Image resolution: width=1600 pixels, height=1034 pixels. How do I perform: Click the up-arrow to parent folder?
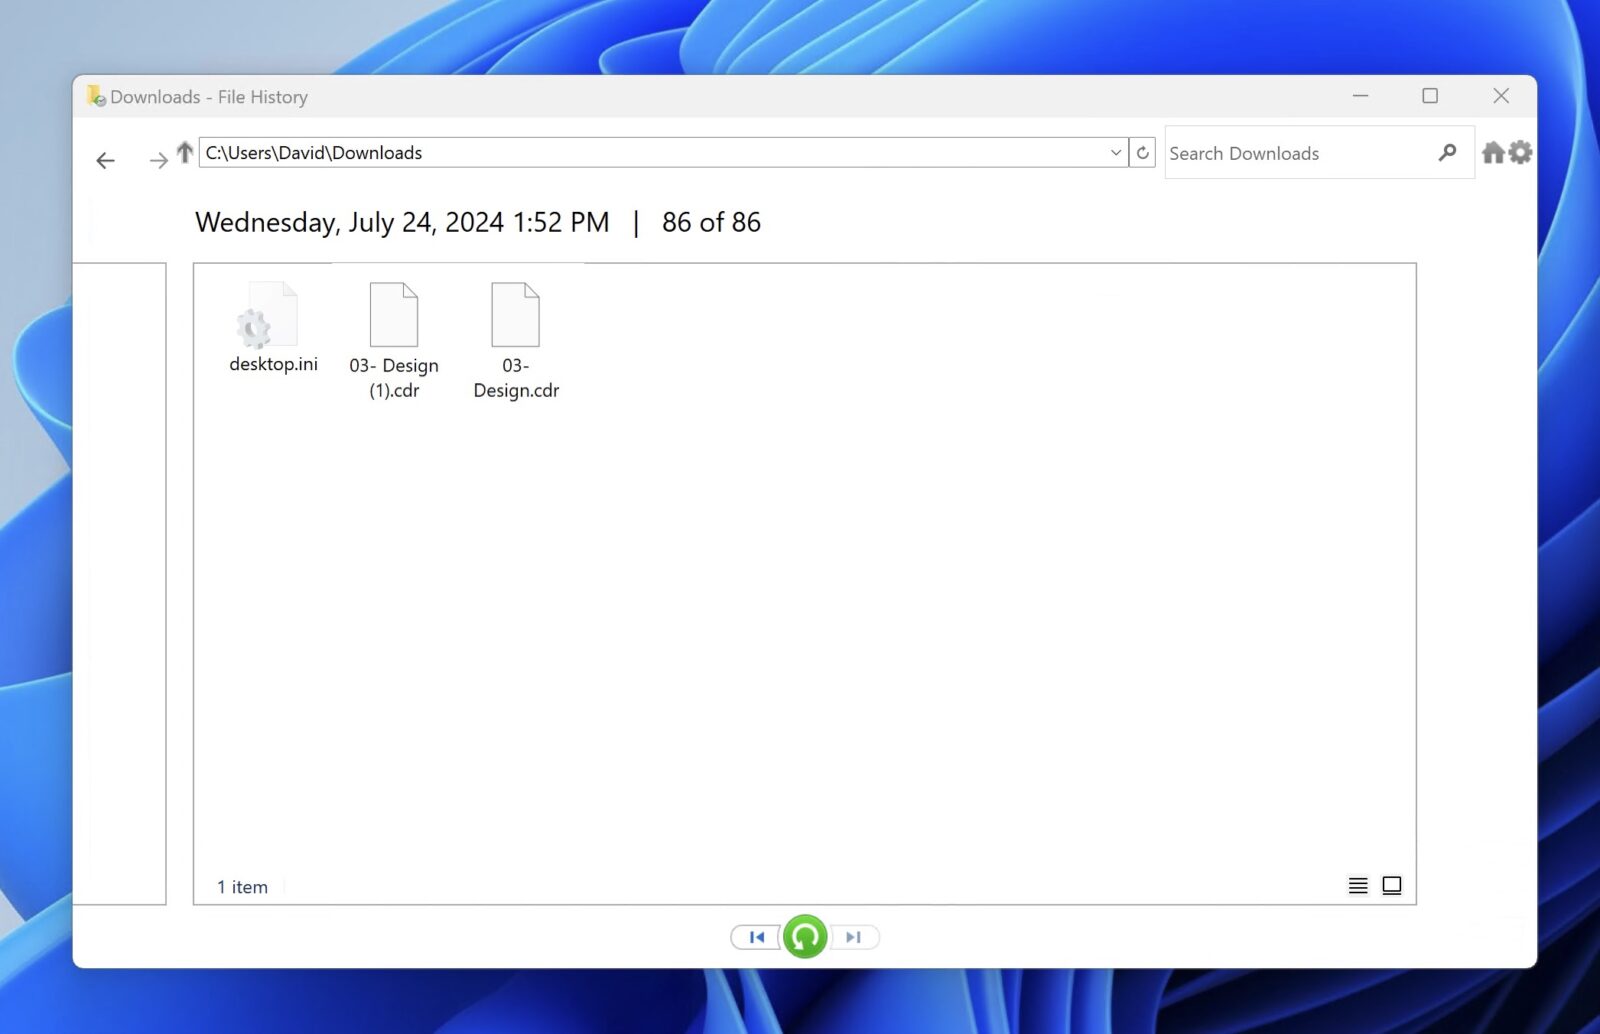(x=185, y=152)
